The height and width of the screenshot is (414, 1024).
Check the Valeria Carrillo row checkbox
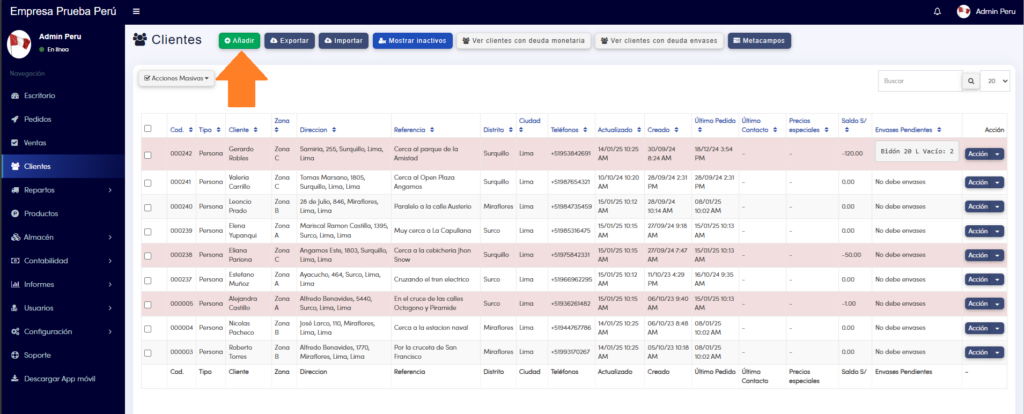coord(148,183)
